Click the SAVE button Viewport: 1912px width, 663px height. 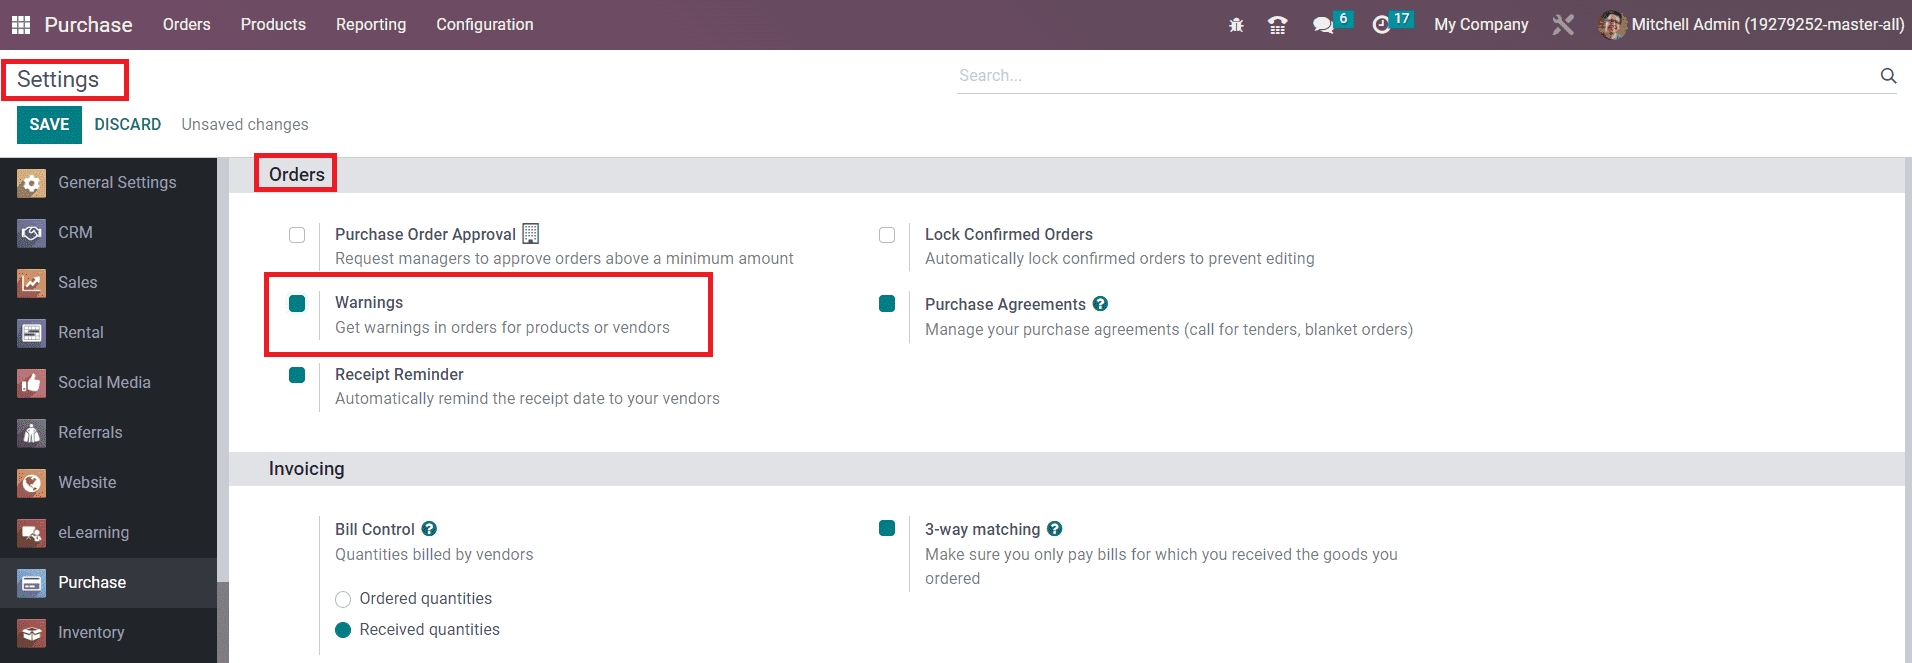[49, 125]
